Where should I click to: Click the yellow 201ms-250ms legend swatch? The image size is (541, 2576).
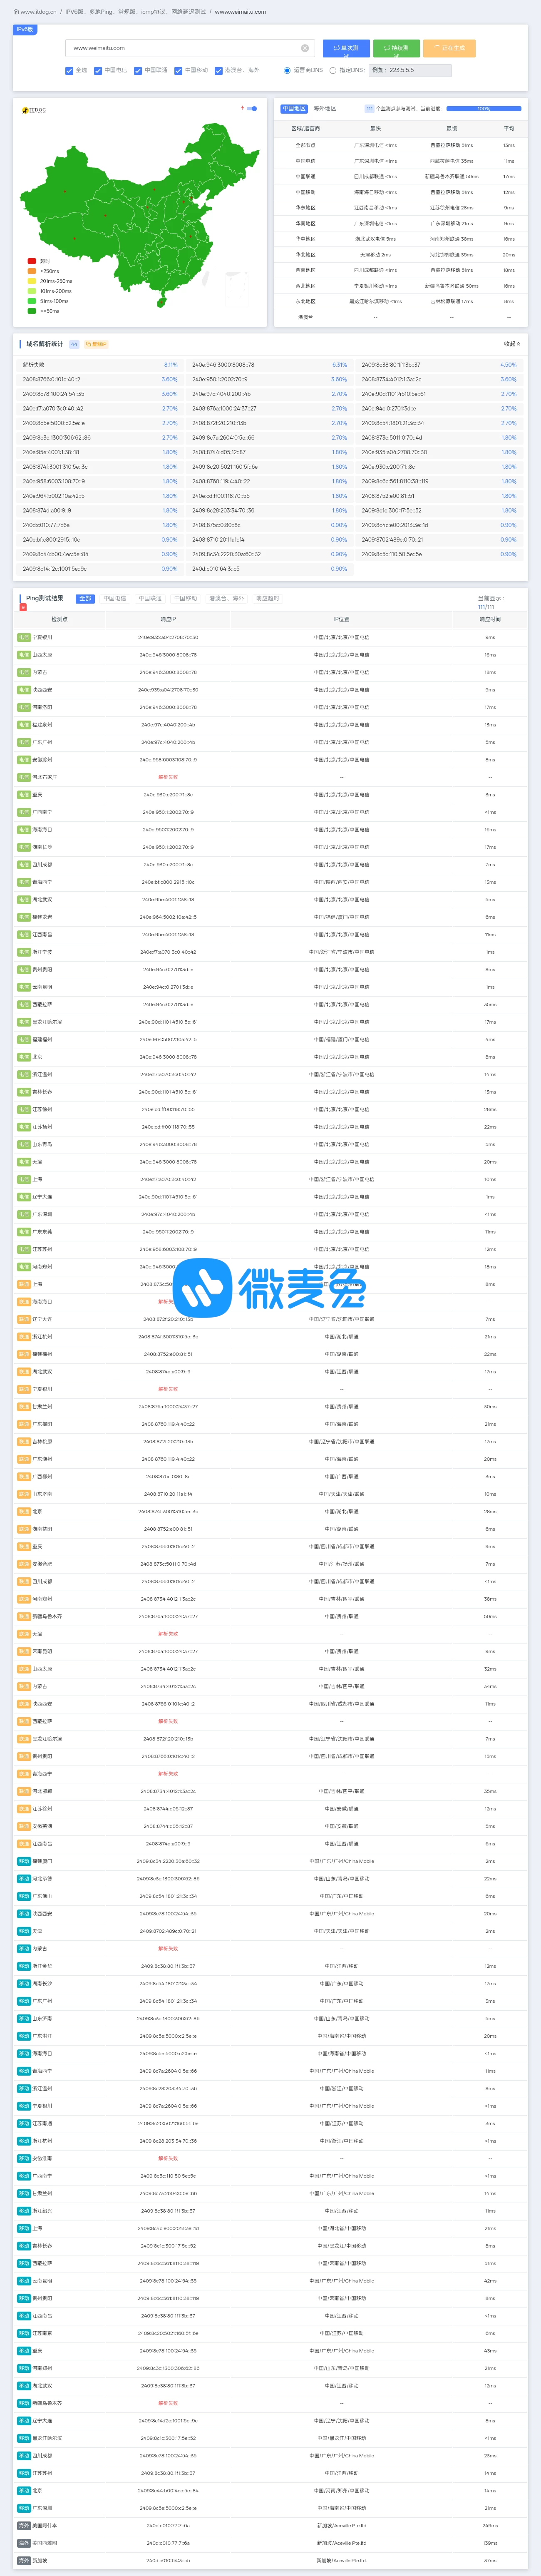(32, 281)
